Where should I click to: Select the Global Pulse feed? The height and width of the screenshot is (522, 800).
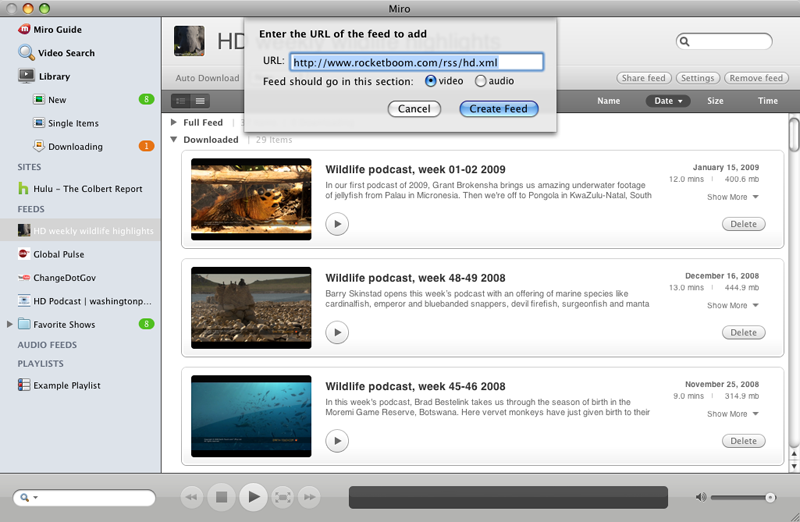(x=58, y=254)
